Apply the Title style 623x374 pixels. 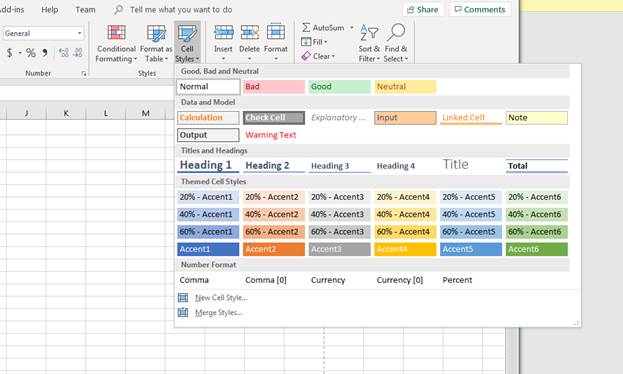471,165
